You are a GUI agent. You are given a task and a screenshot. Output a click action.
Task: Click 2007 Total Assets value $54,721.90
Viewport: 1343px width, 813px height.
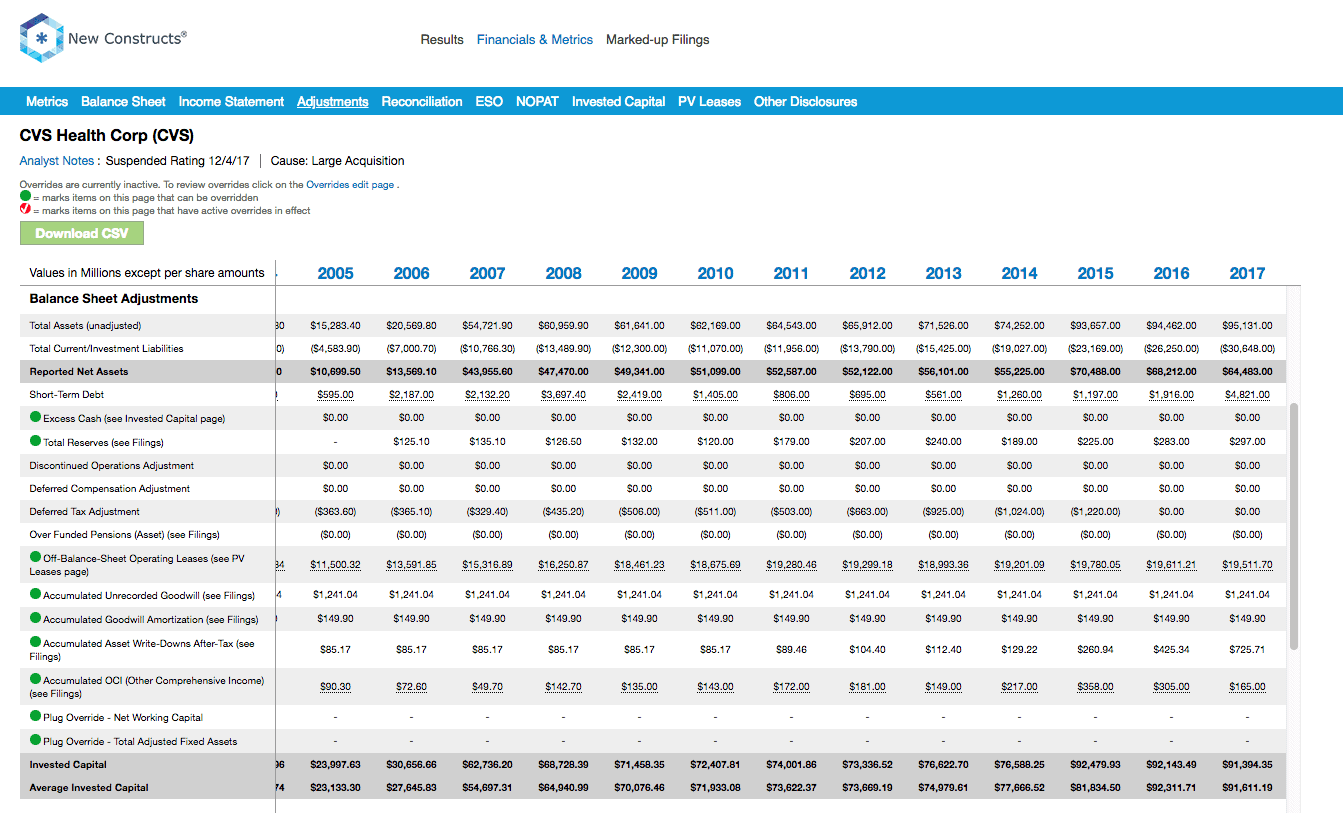pos(487,326)
